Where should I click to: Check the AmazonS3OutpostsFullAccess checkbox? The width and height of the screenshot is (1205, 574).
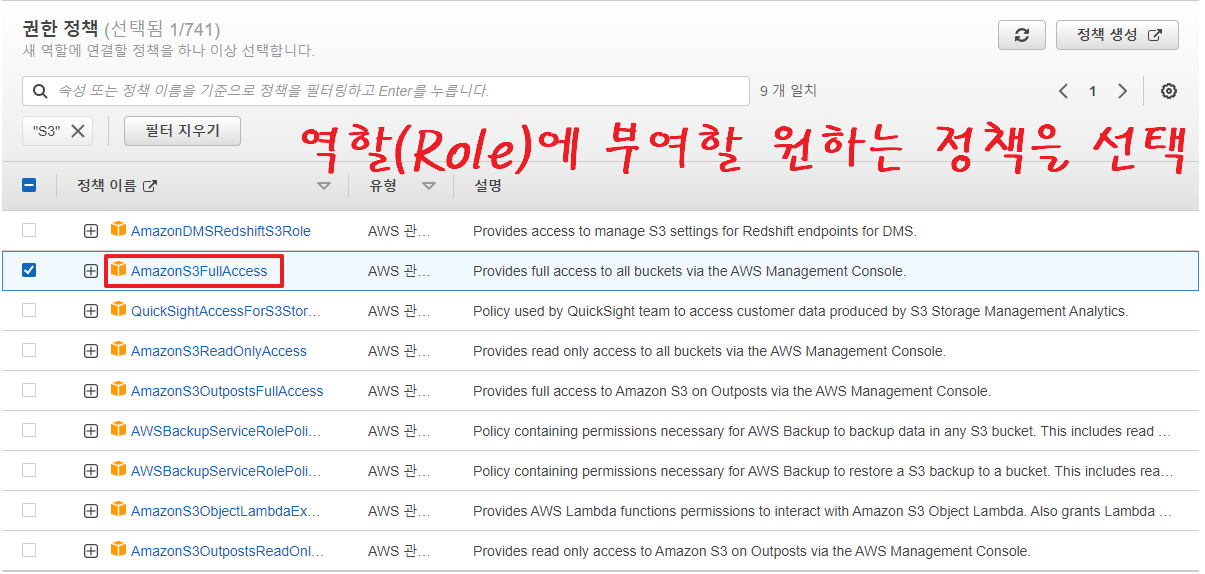click(x=29, y=390)
